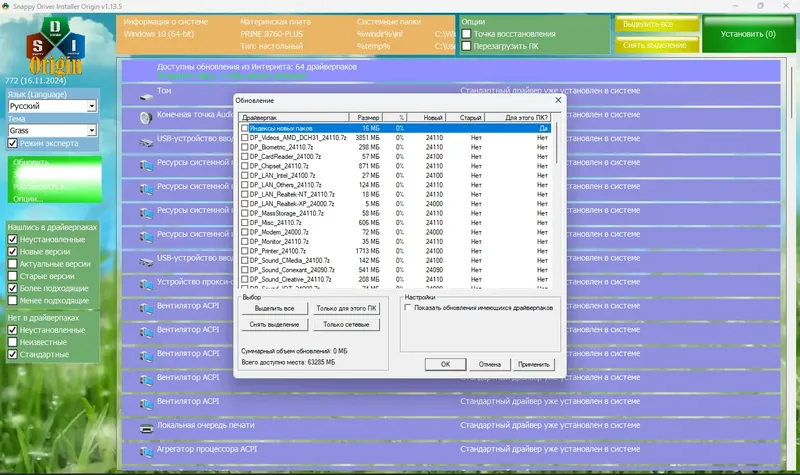Sort by Размер column header
The width and height of the screenshot is (800, 475).
coord(366,117)
